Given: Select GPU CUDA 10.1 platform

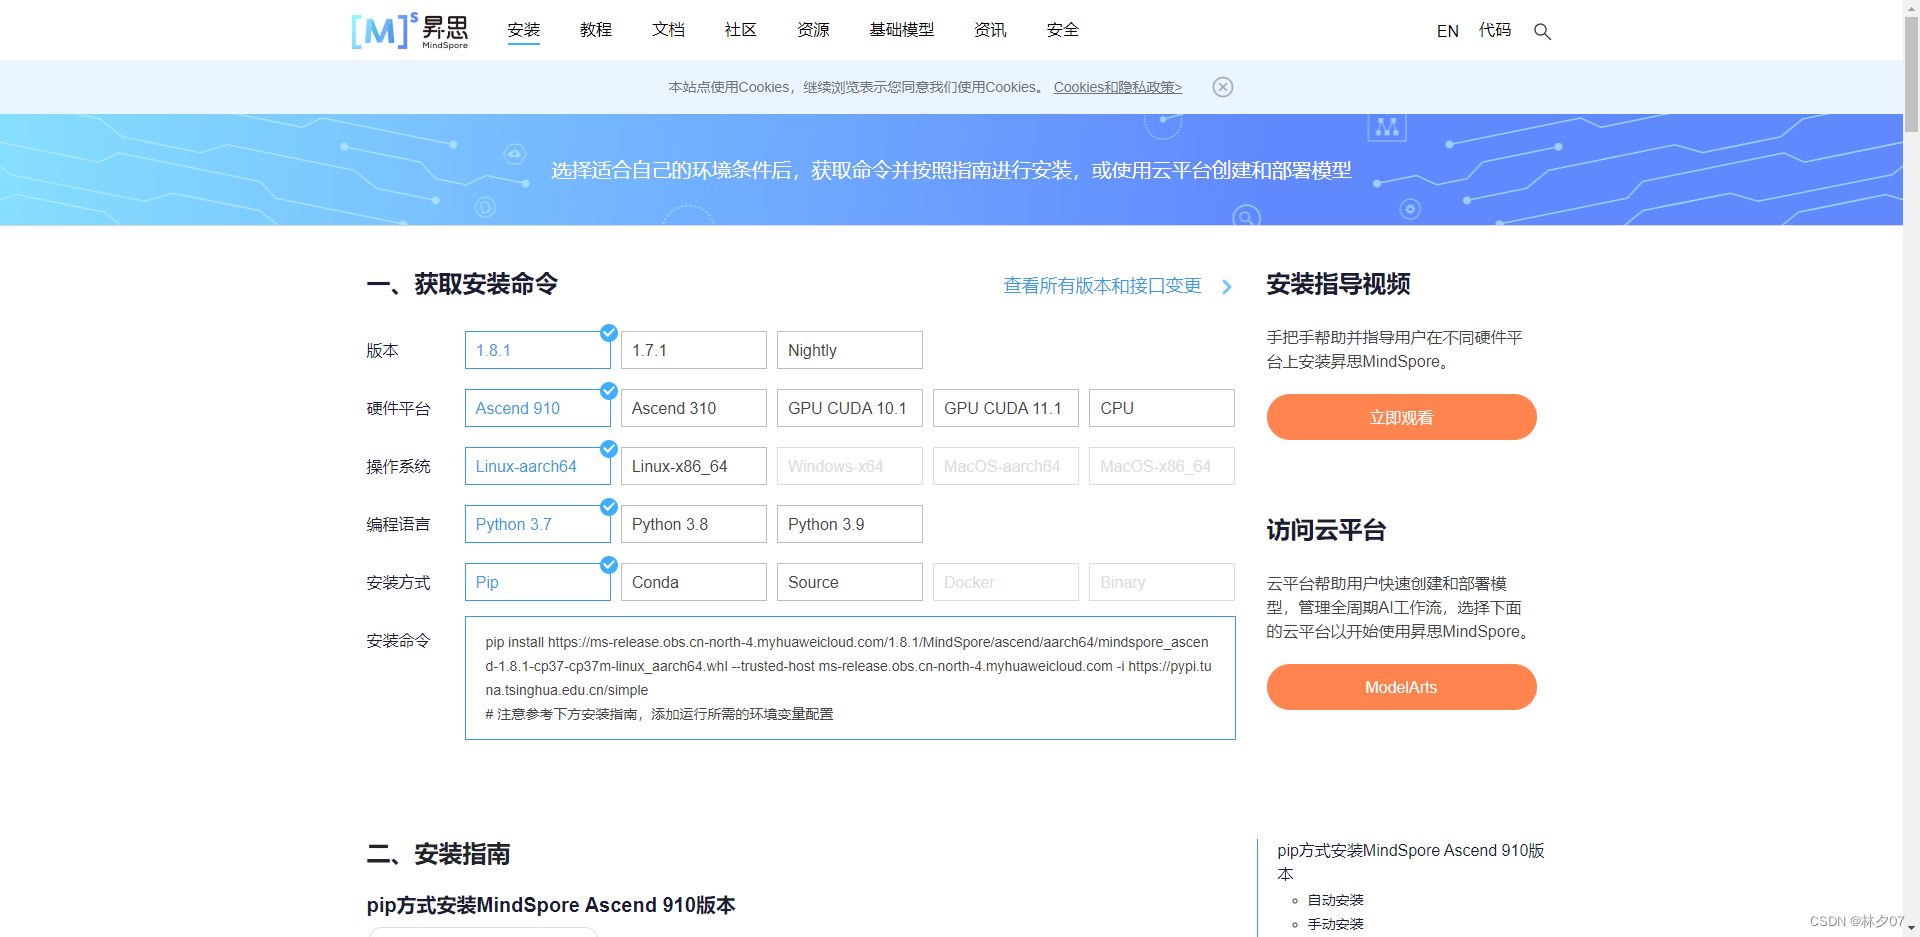Looking at the screenshot, I should tap(850, 408).
